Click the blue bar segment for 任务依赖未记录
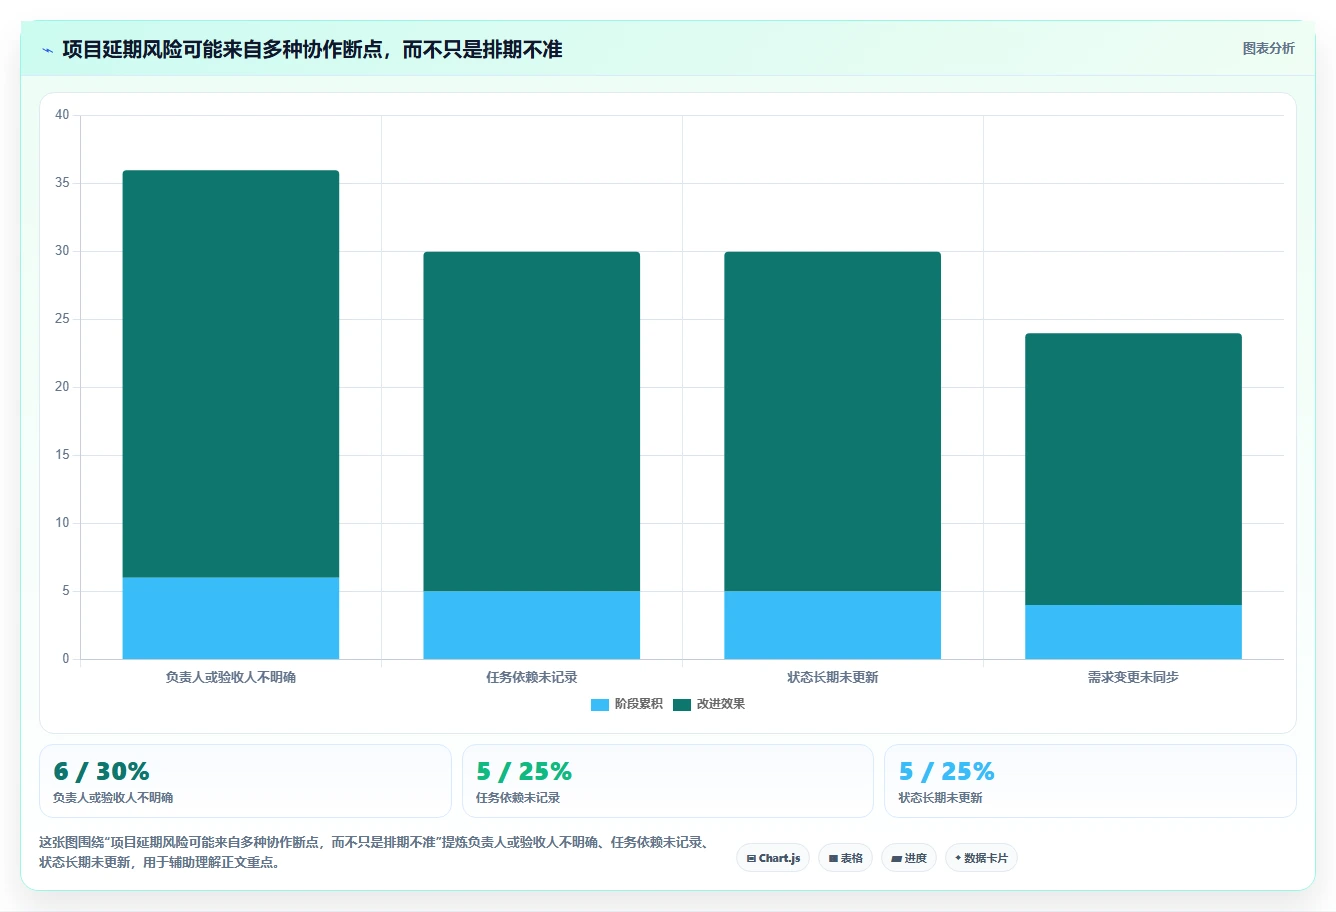The height and width of the screenshot is (912, 1336). 532,625
